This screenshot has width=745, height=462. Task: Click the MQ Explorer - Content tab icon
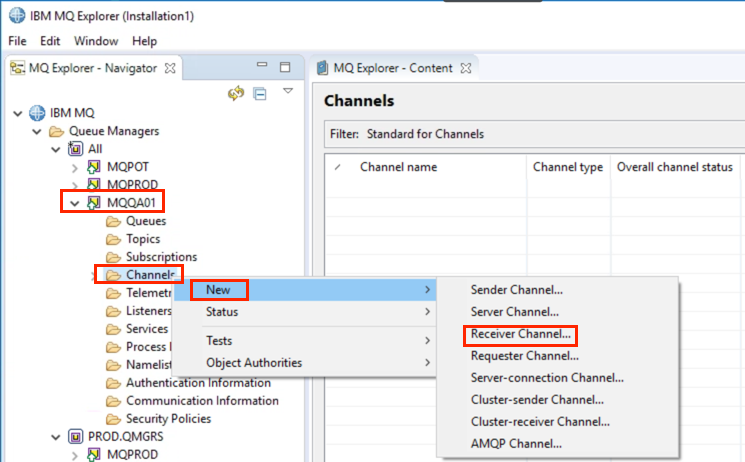click(323, 68)
